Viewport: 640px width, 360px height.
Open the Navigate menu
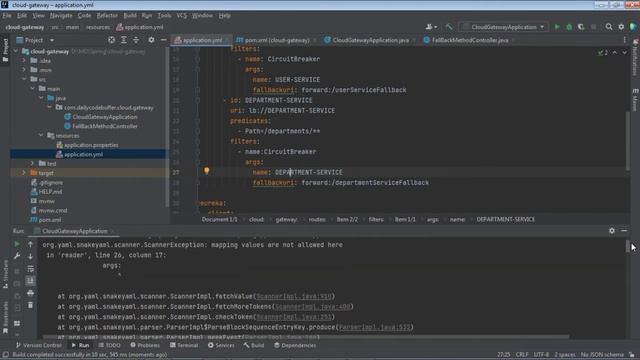coord(61,16)
